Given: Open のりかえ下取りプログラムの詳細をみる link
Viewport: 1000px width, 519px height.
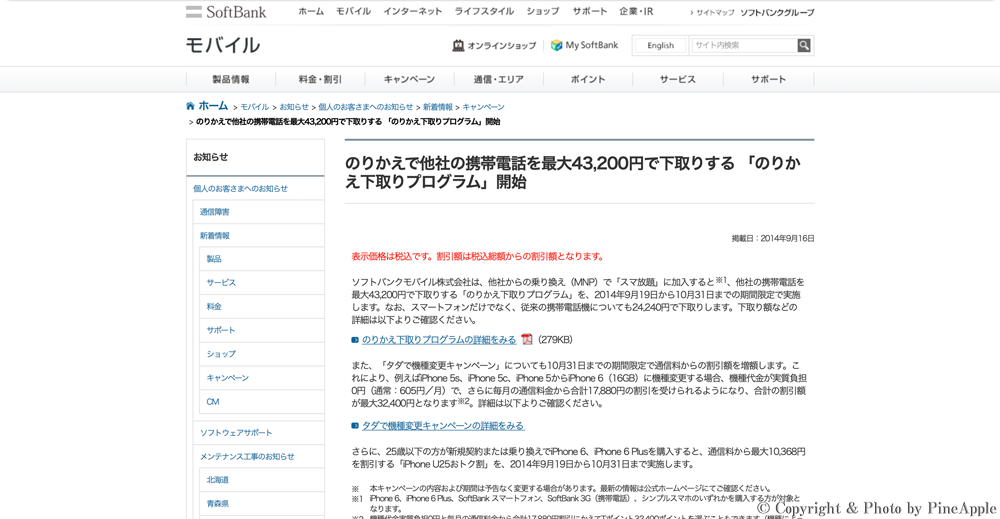Looking at the screenshot, I should [439, 340].
